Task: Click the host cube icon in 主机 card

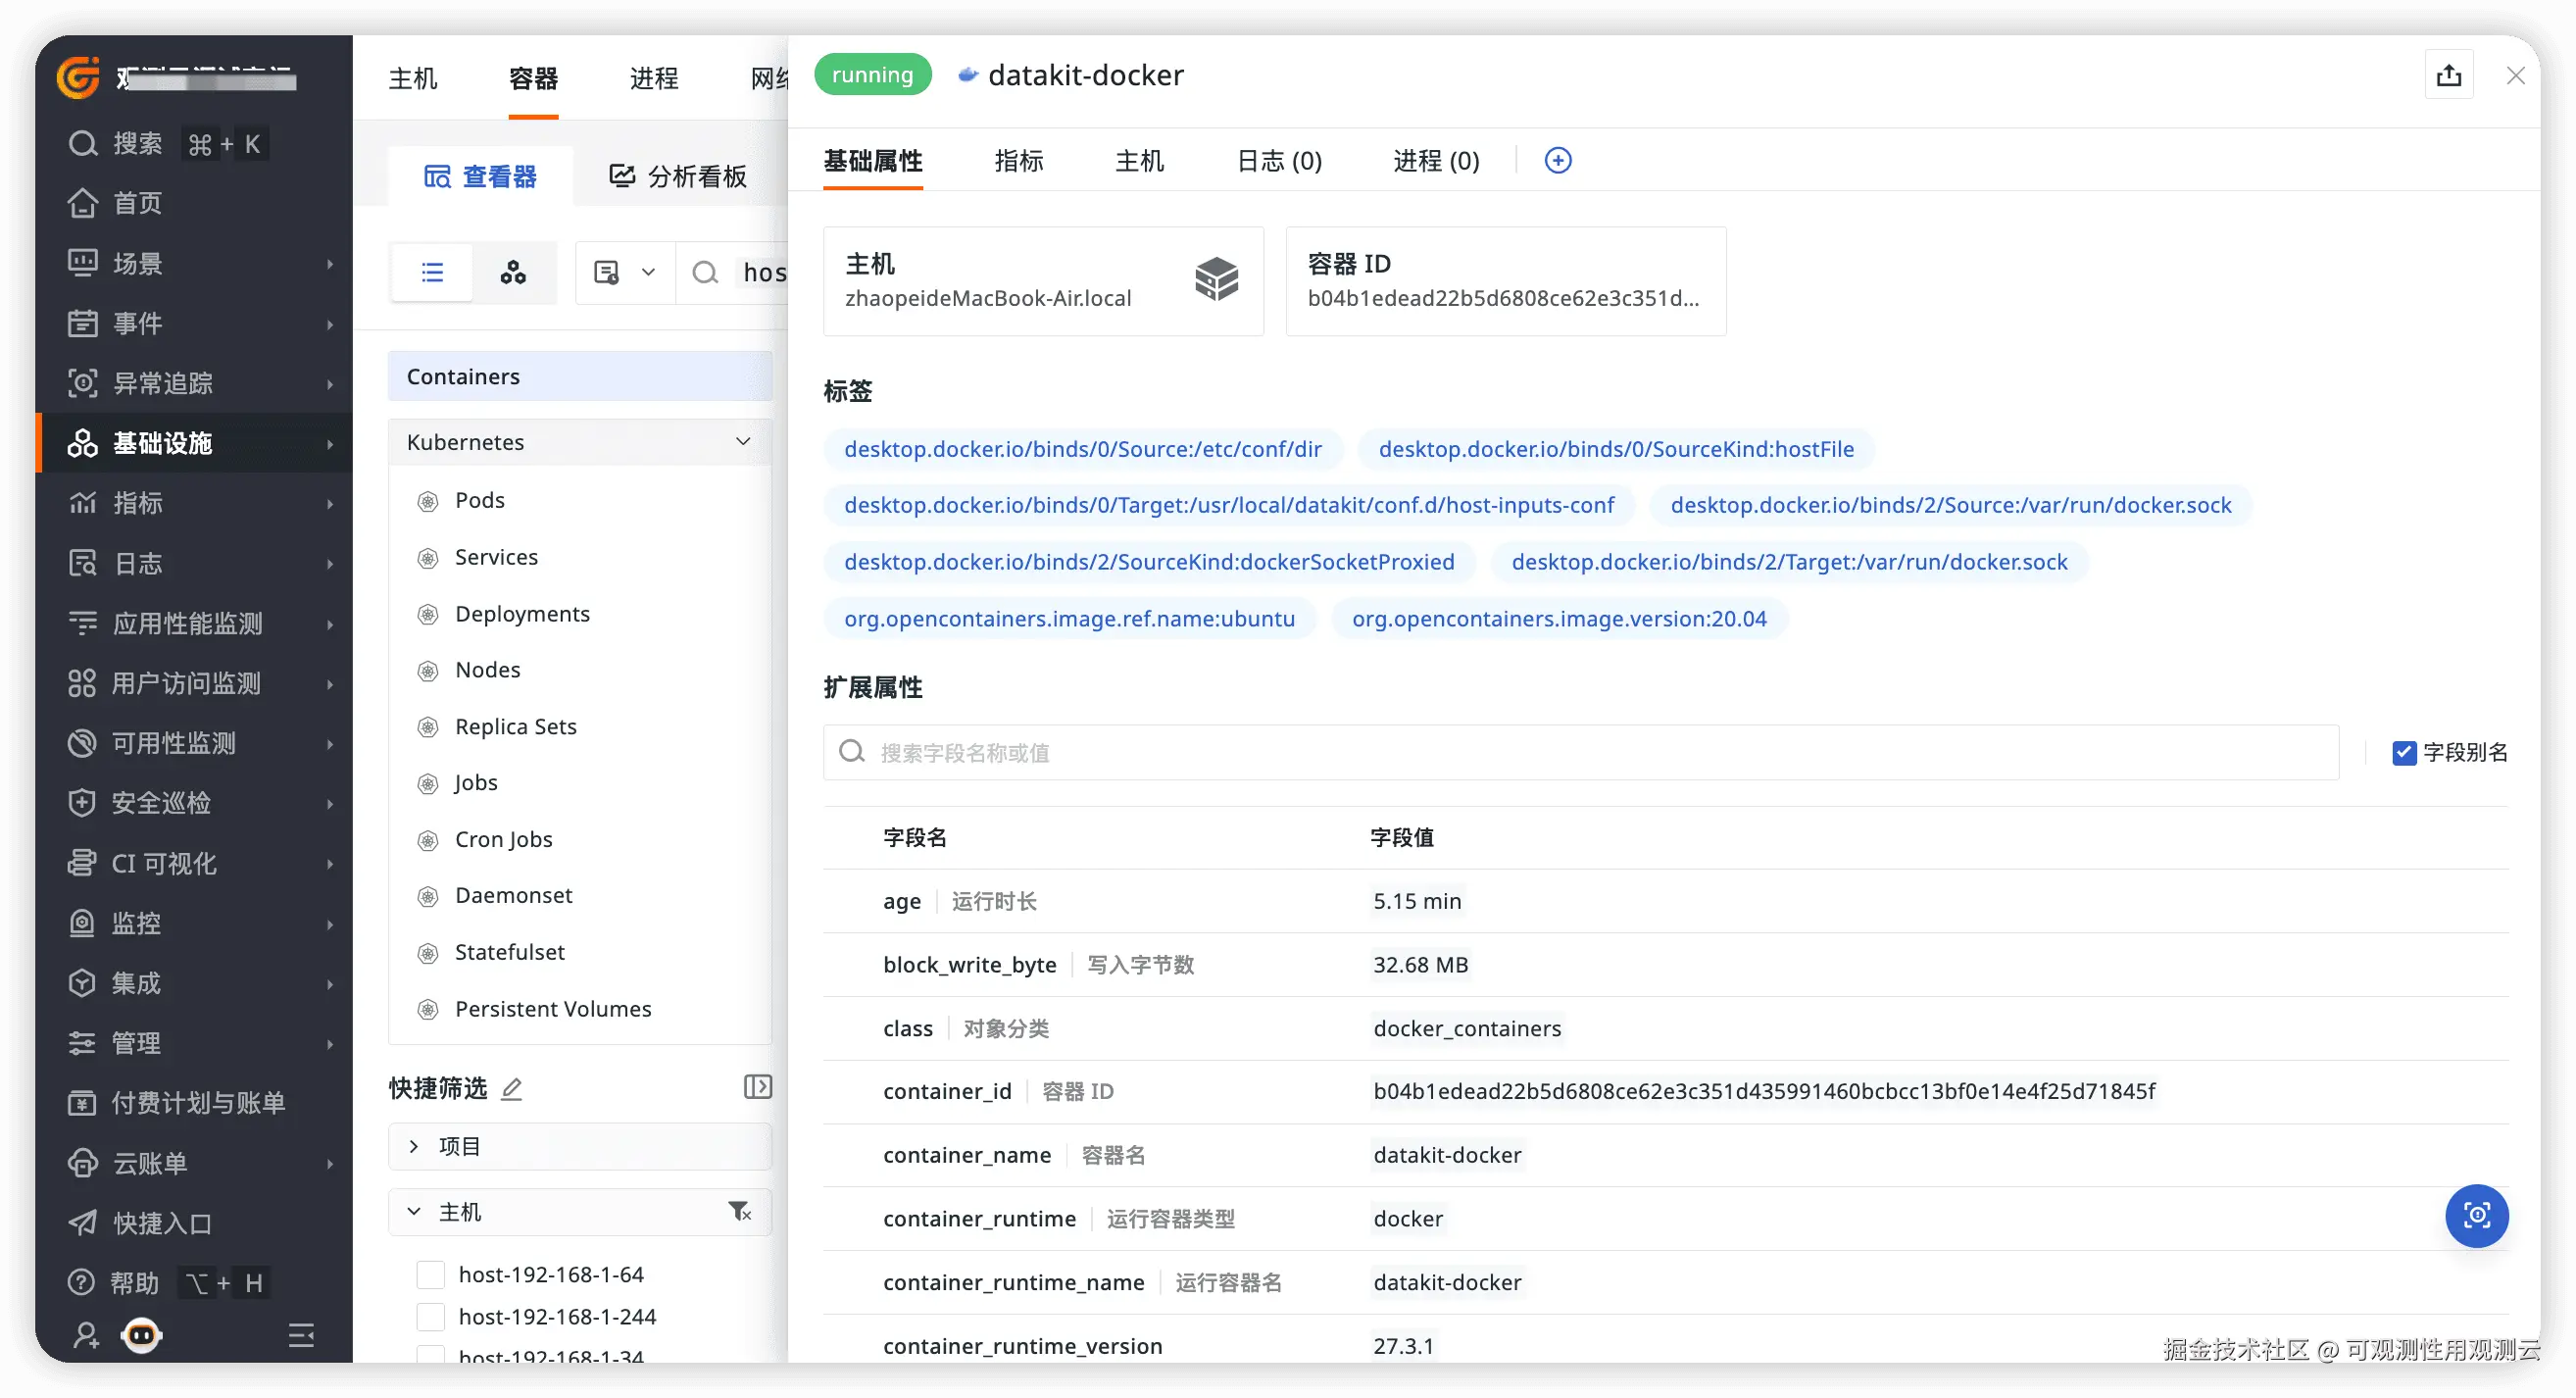Action: click(1216, 279)
